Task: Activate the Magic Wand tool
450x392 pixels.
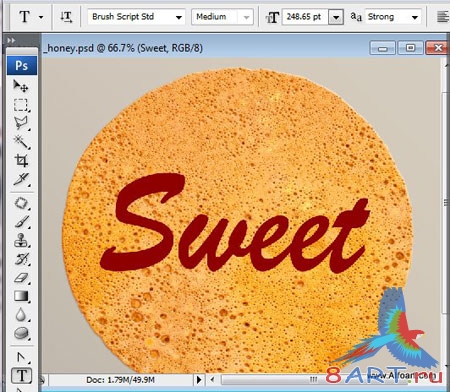Action: pyautogui.click(x=21, y=142)
